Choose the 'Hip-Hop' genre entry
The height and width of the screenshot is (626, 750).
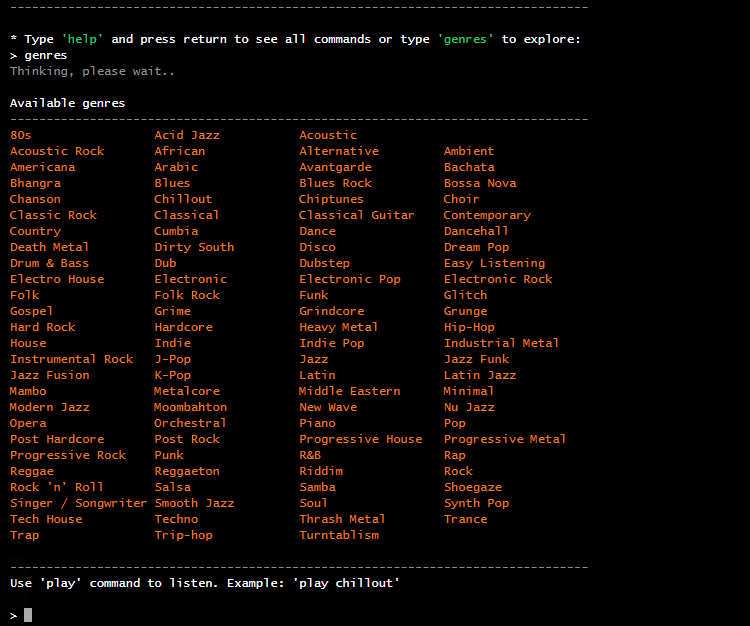click(x=469, y=327)
